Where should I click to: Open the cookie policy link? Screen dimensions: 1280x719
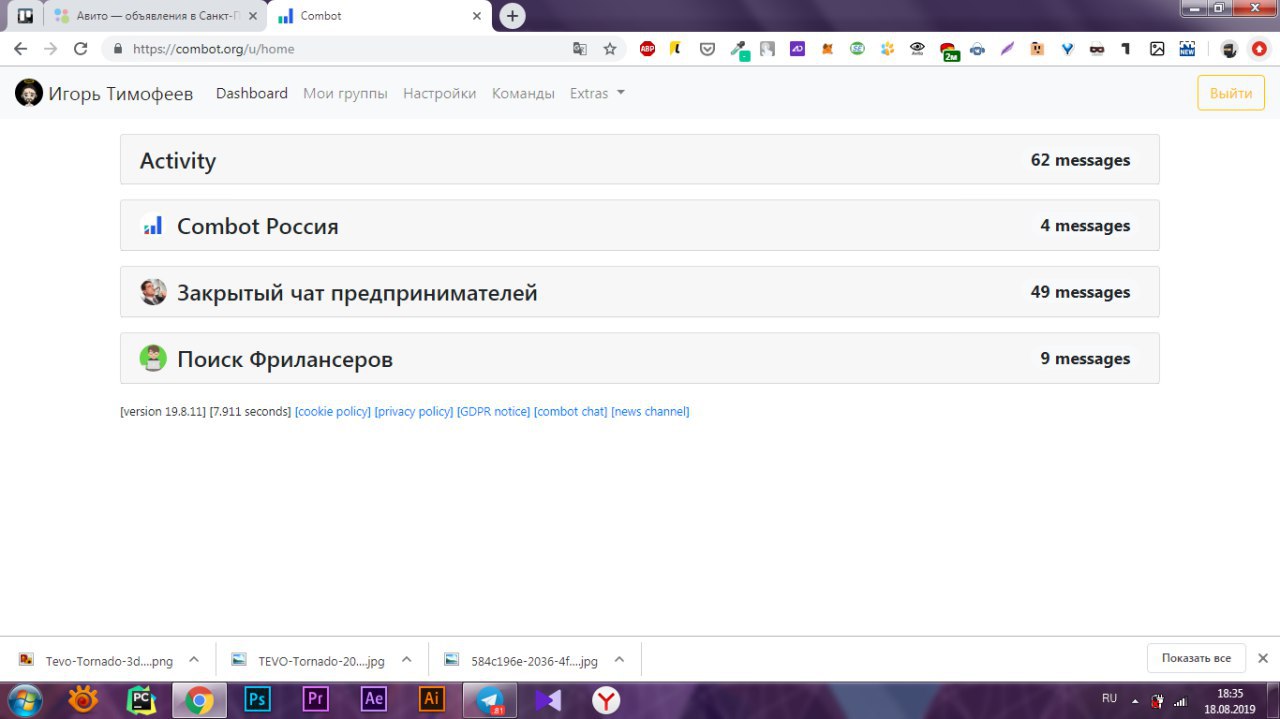coord(333,412)
